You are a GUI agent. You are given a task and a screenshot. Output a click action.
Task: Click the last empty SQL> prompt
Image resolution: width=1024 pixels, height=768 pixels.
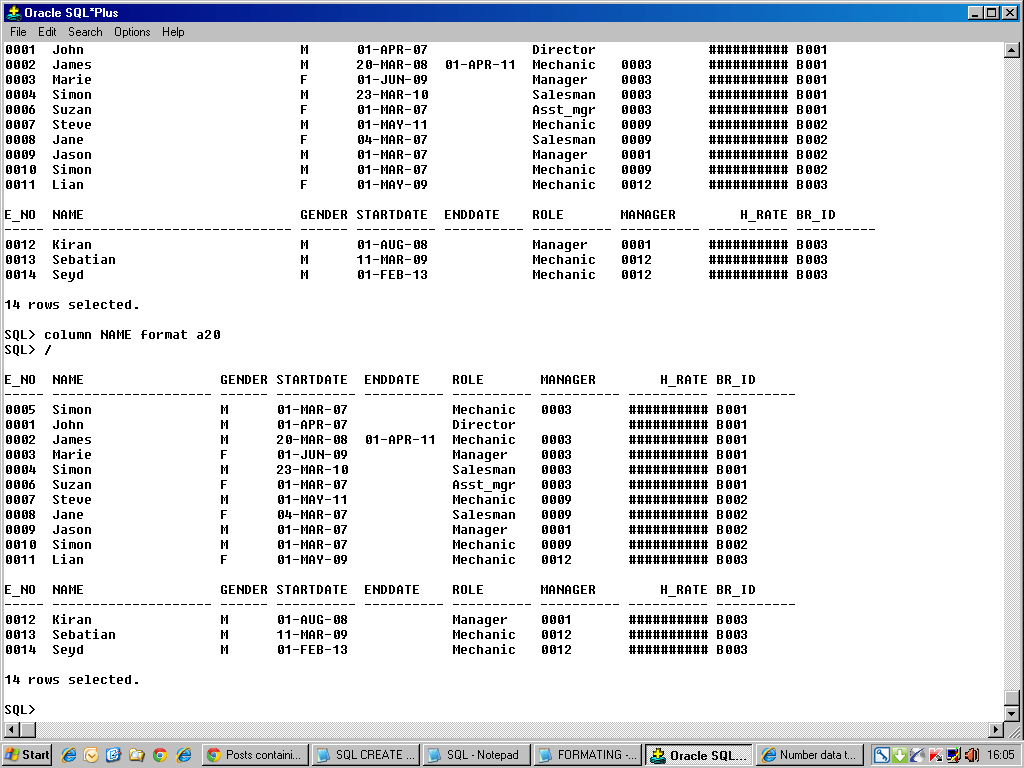20,710
